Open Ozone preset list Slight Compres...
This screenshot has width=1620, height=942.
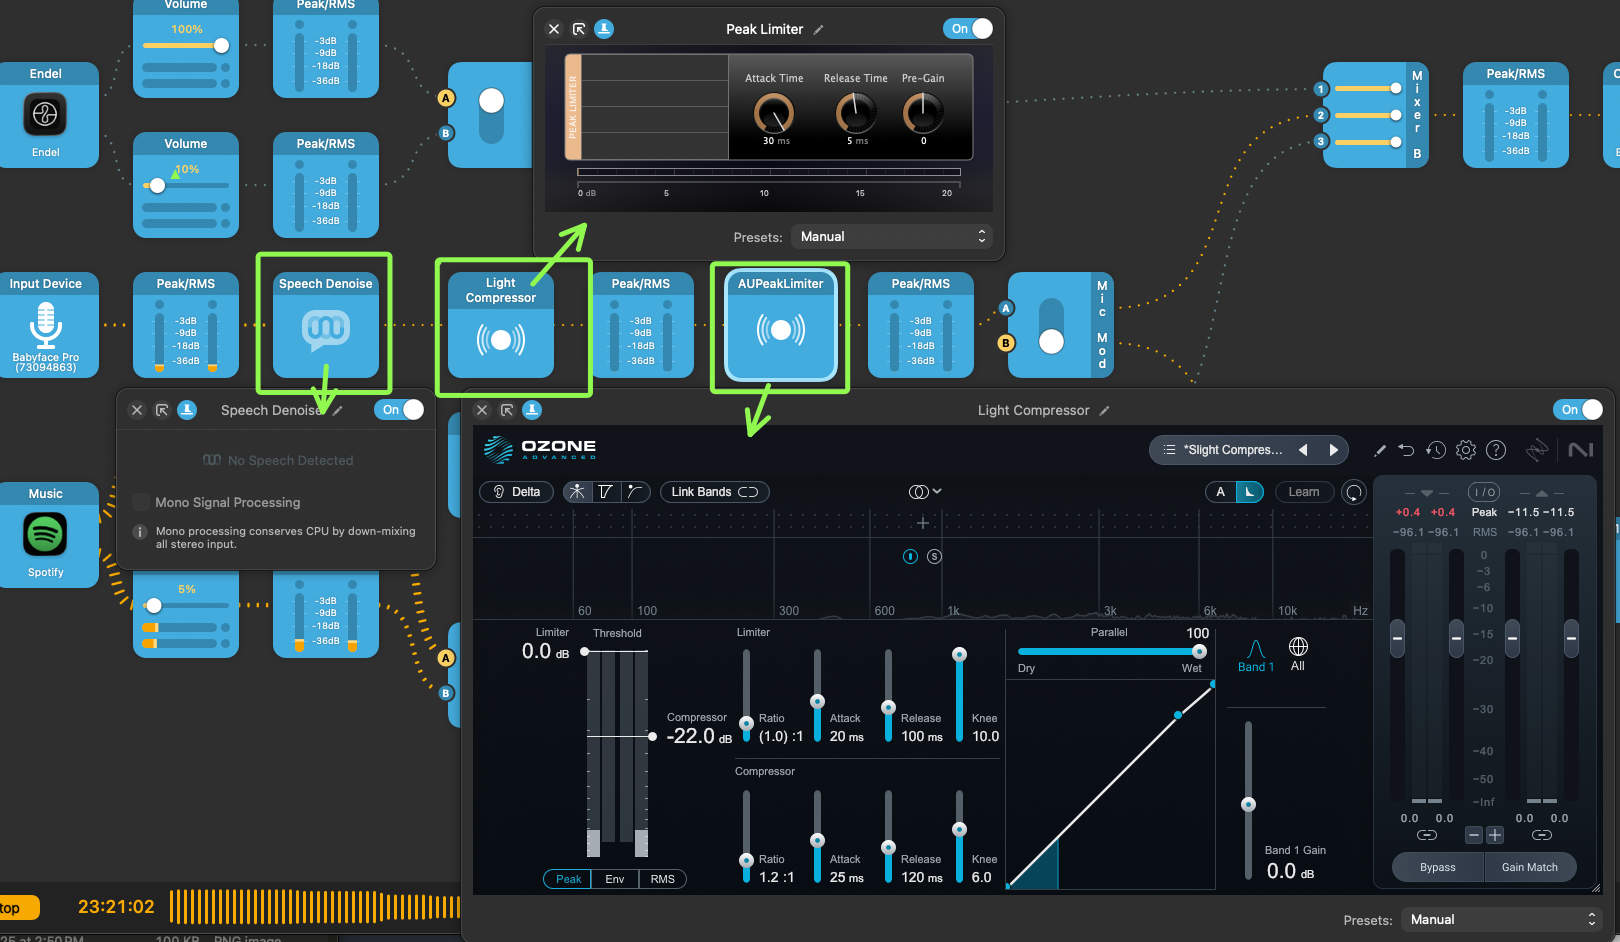[1223, 450]
